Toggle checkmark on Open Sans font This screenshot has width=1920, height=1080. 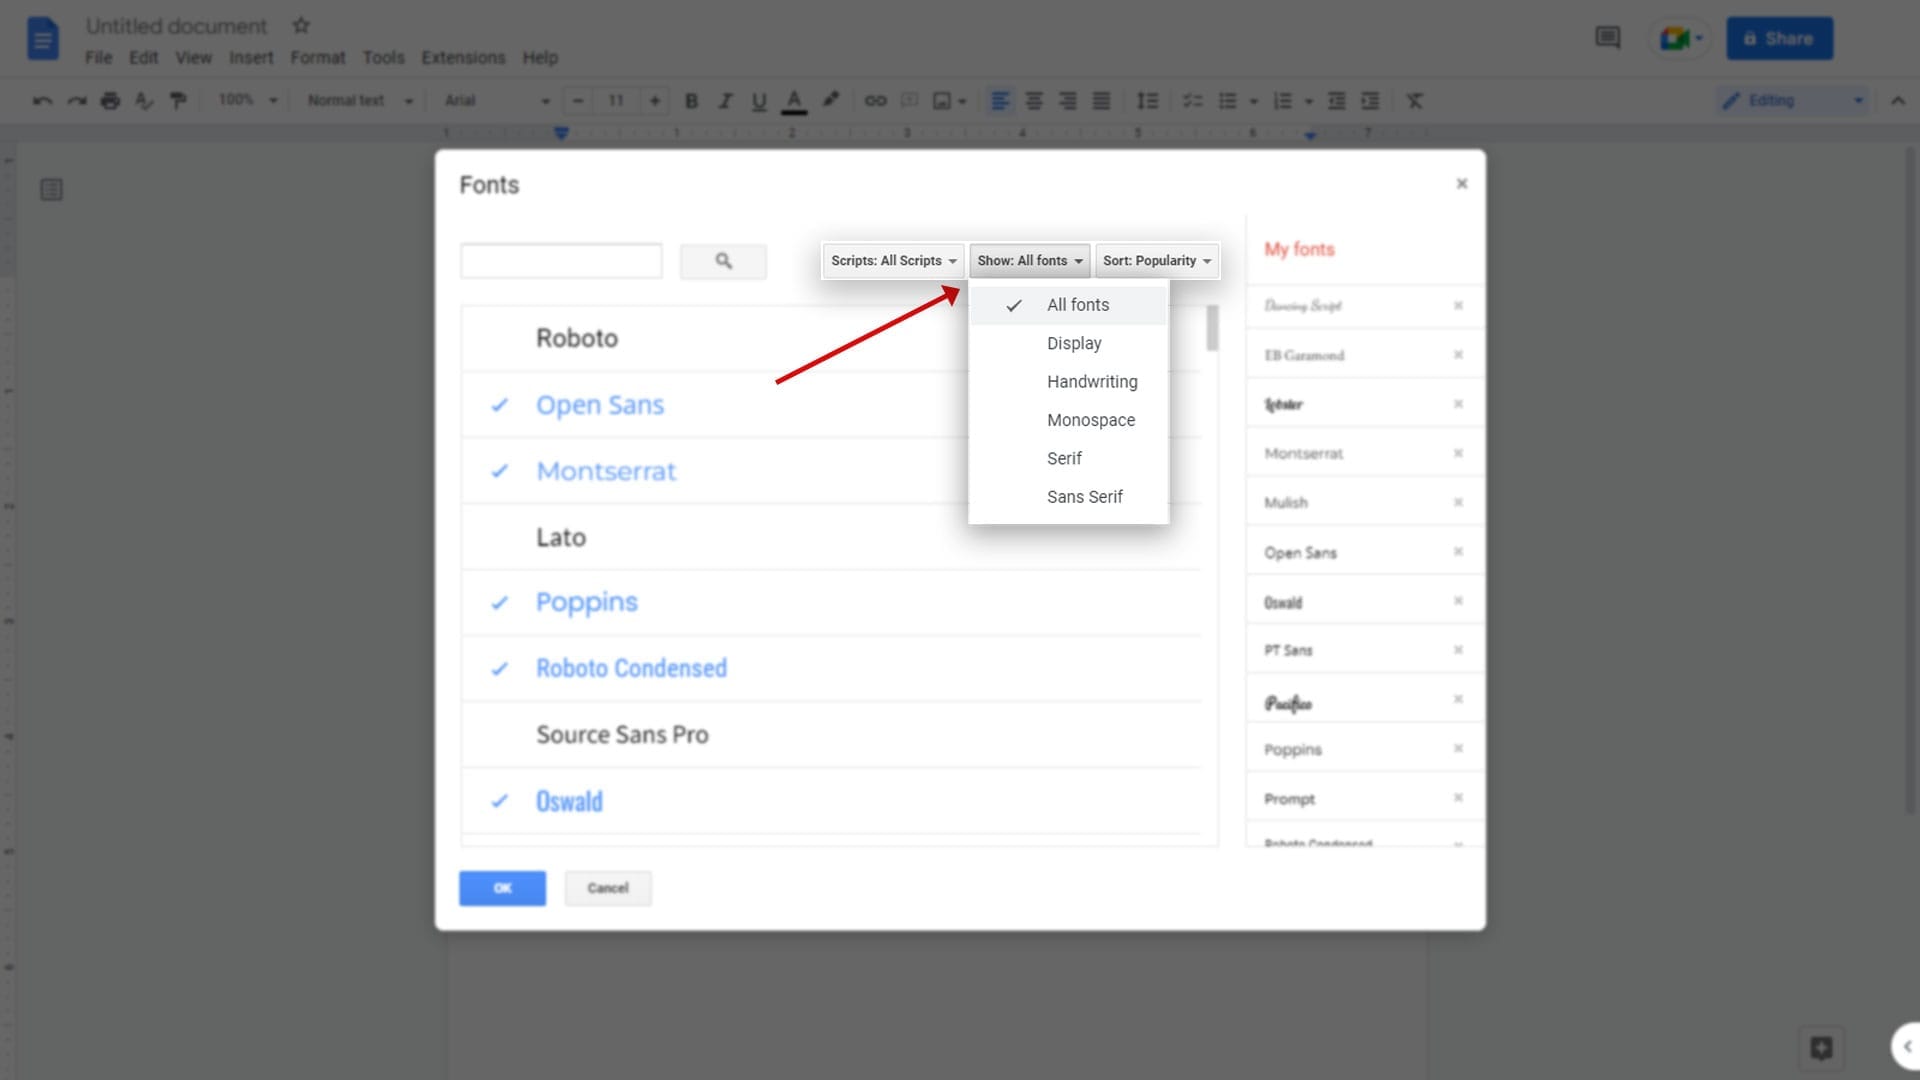[x=498, y=405]
